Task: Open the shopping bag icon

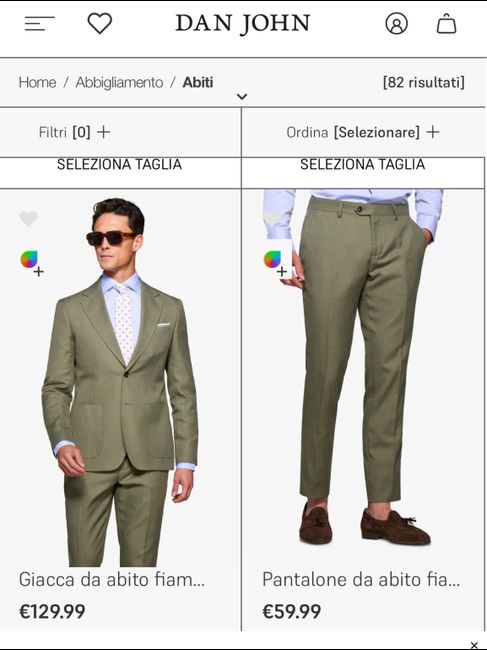Action: coord(446,23)
